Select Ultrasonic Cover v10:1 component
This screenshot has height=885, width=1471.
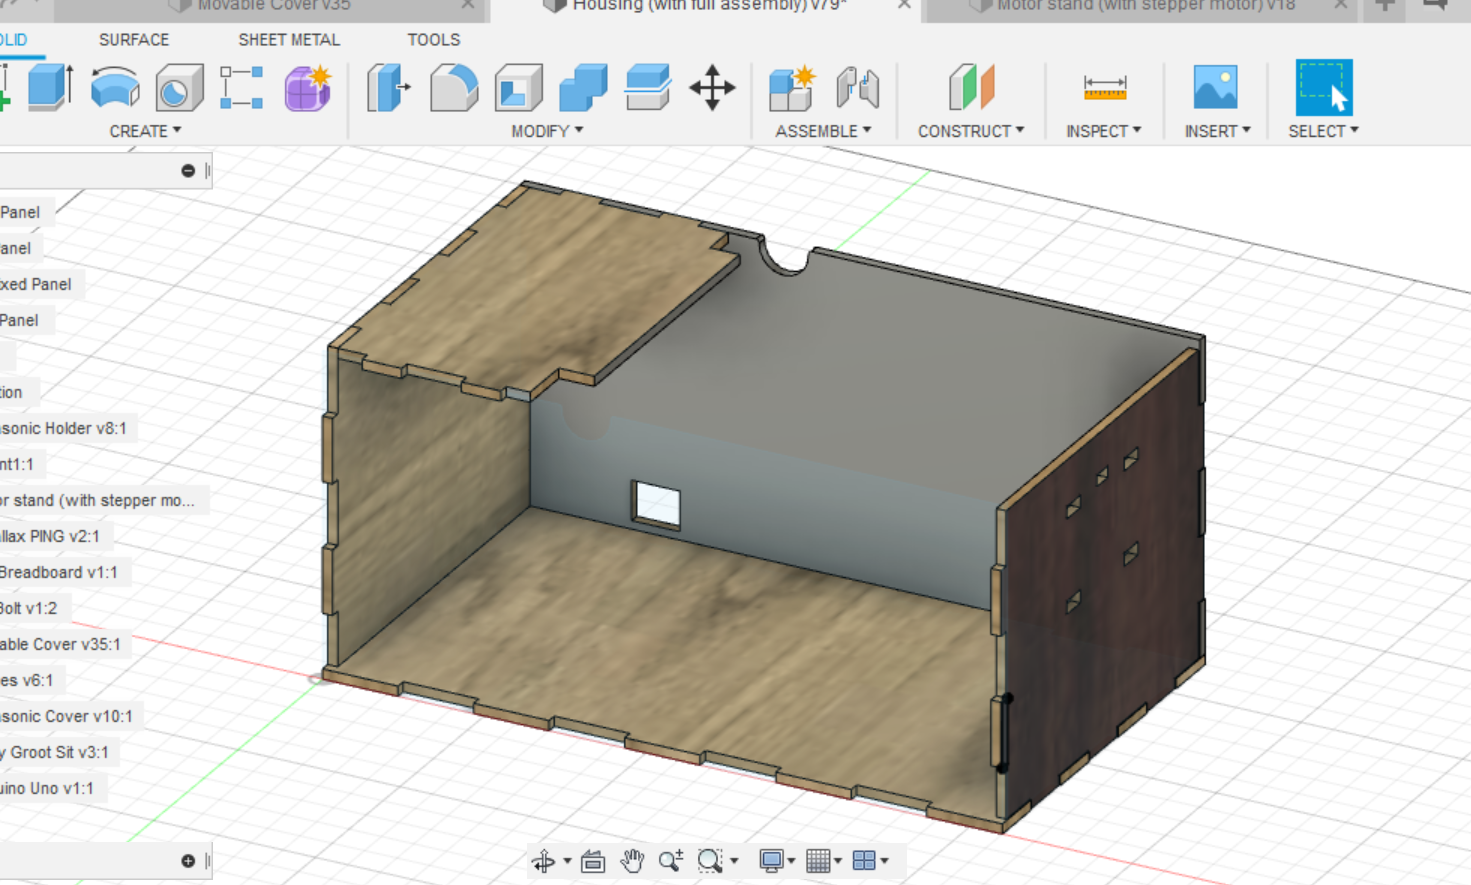point(66,716)
